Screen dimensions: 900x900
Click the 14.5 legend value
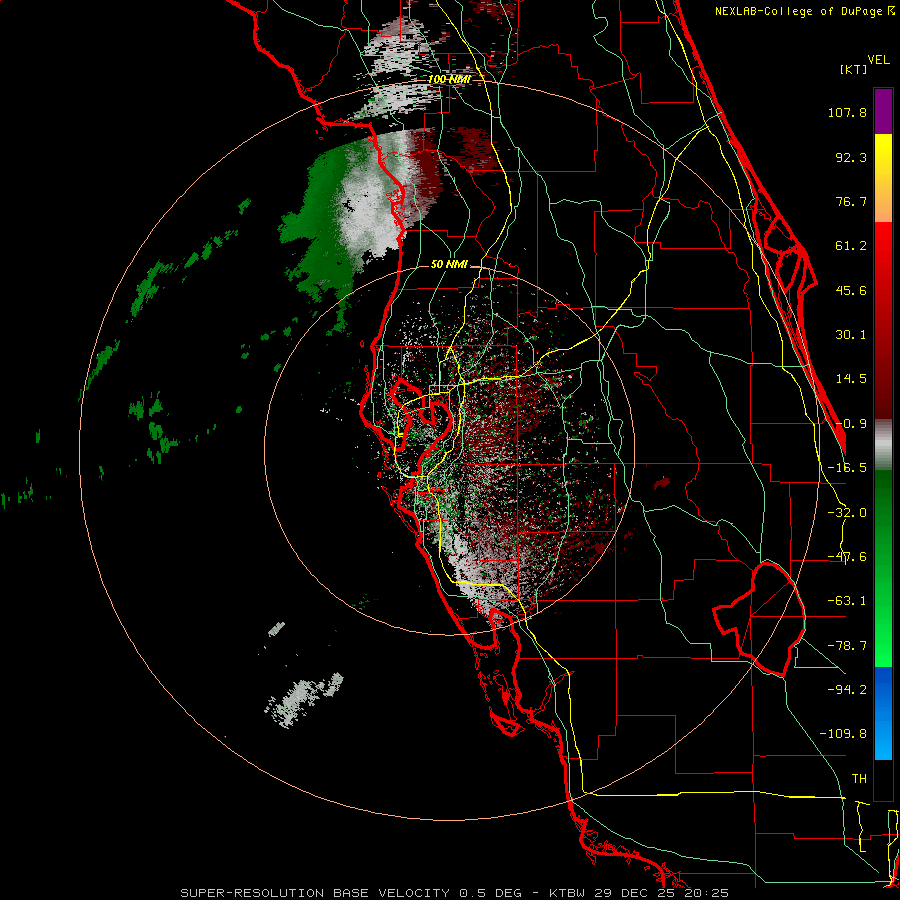[x=851, y=379]
